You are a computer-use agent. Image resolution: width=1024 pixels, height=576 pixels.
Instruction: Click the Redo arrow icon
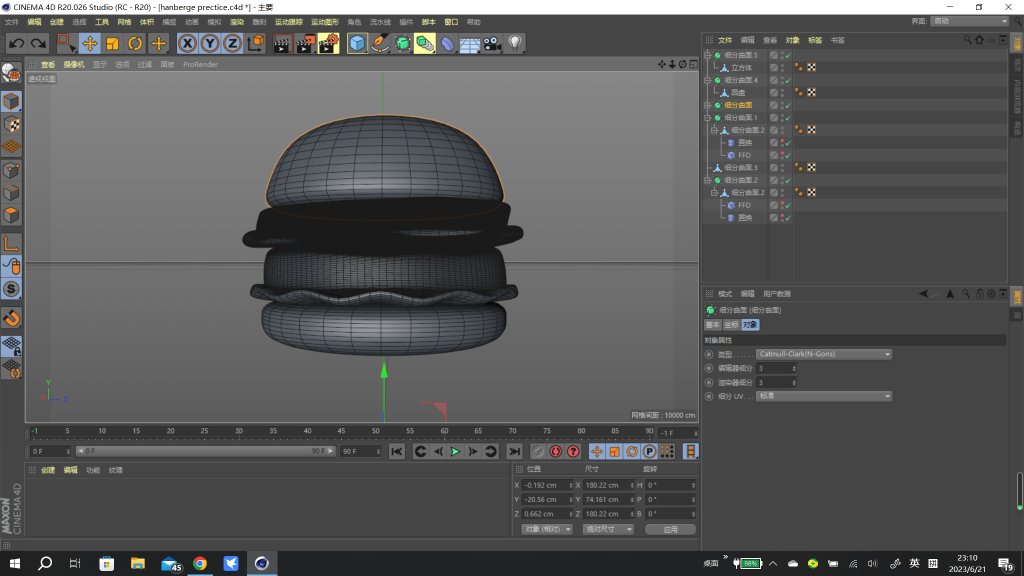(39, 44)
